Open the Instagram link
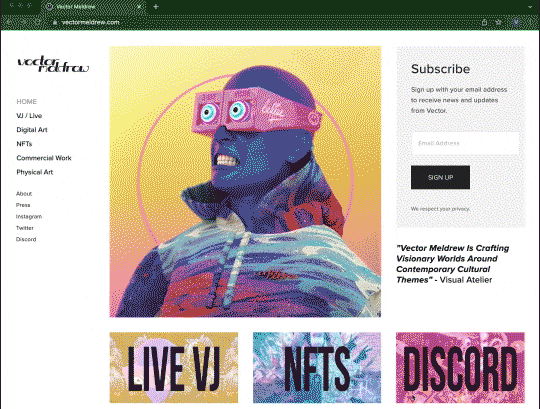The width and height of the screenshot is (540, 409). (29, 217)
